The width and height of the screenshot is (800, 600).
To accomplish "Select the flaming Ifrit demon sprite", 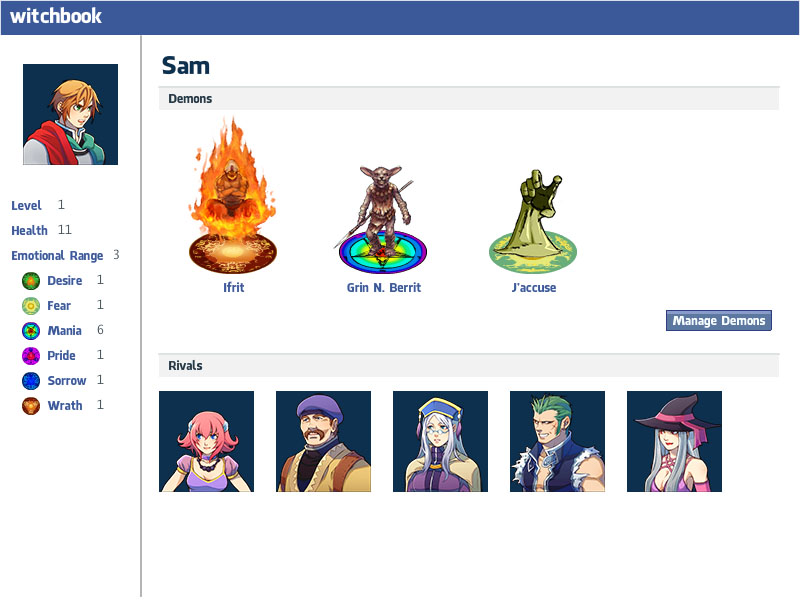I will [233, 196].
